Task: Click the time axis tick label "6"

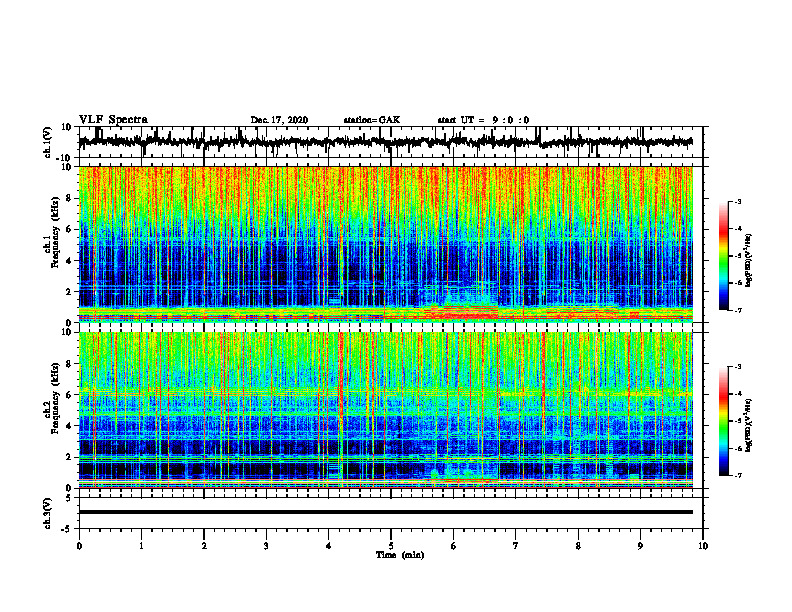Action: tap(454, 546)
